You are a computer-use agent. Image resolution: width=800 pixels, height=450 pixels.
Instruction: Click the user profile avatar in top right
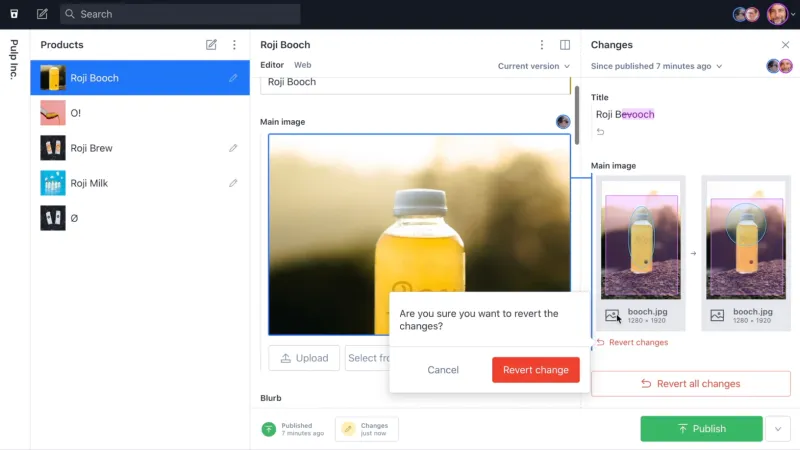click(x=777, y=14)
